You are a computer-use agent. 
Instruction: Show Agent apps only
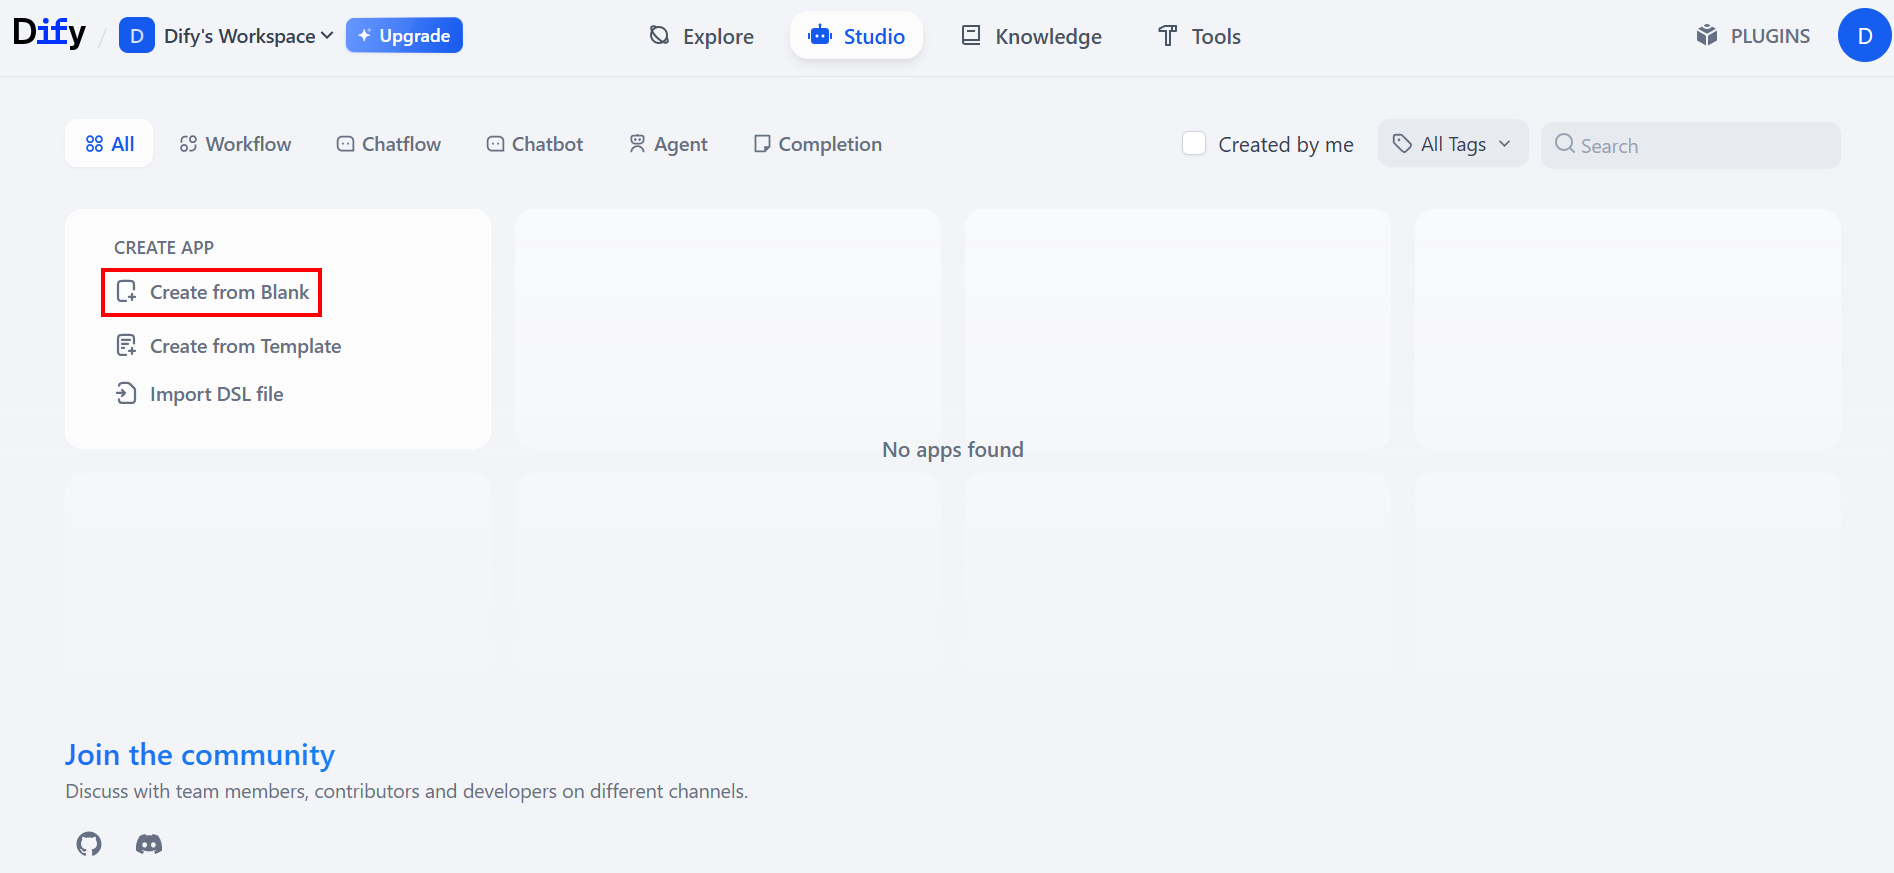pyautogui.click(x=668, y=144)
